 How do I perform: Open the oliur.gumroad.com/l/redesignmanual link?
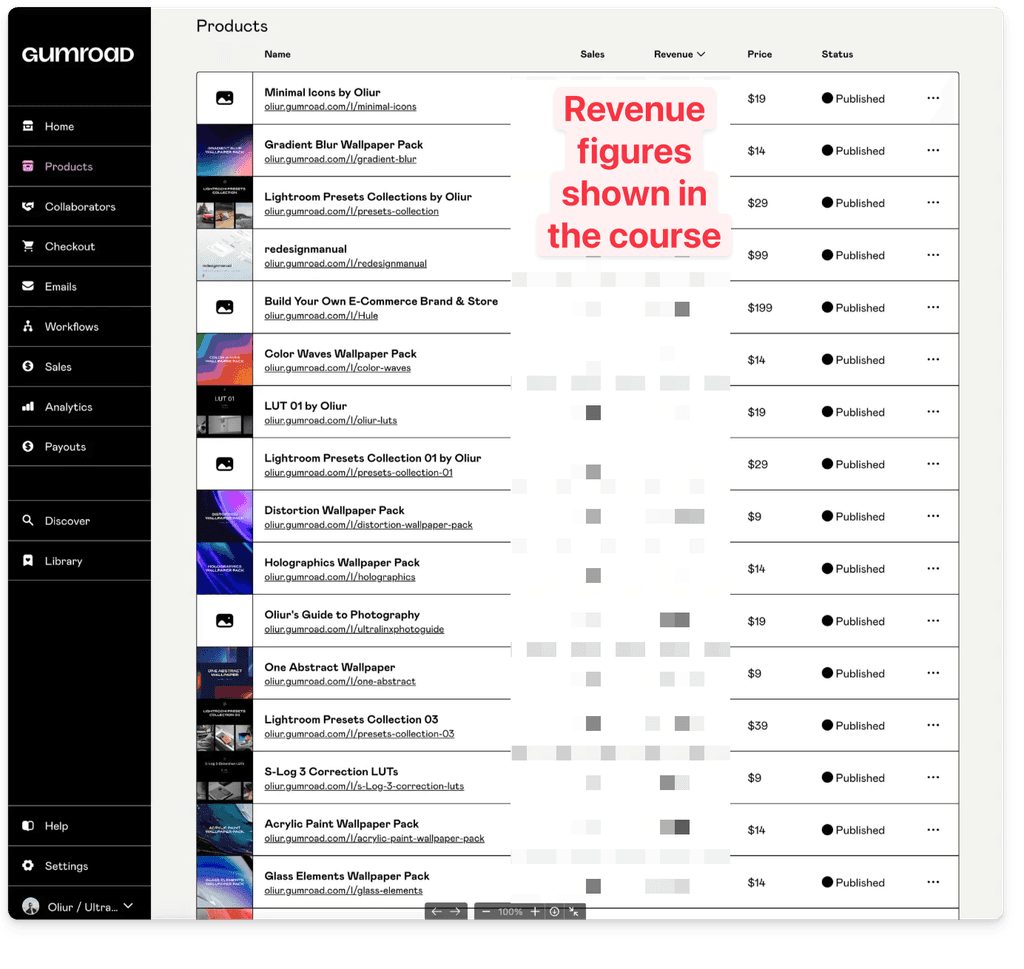coord(345,263)
